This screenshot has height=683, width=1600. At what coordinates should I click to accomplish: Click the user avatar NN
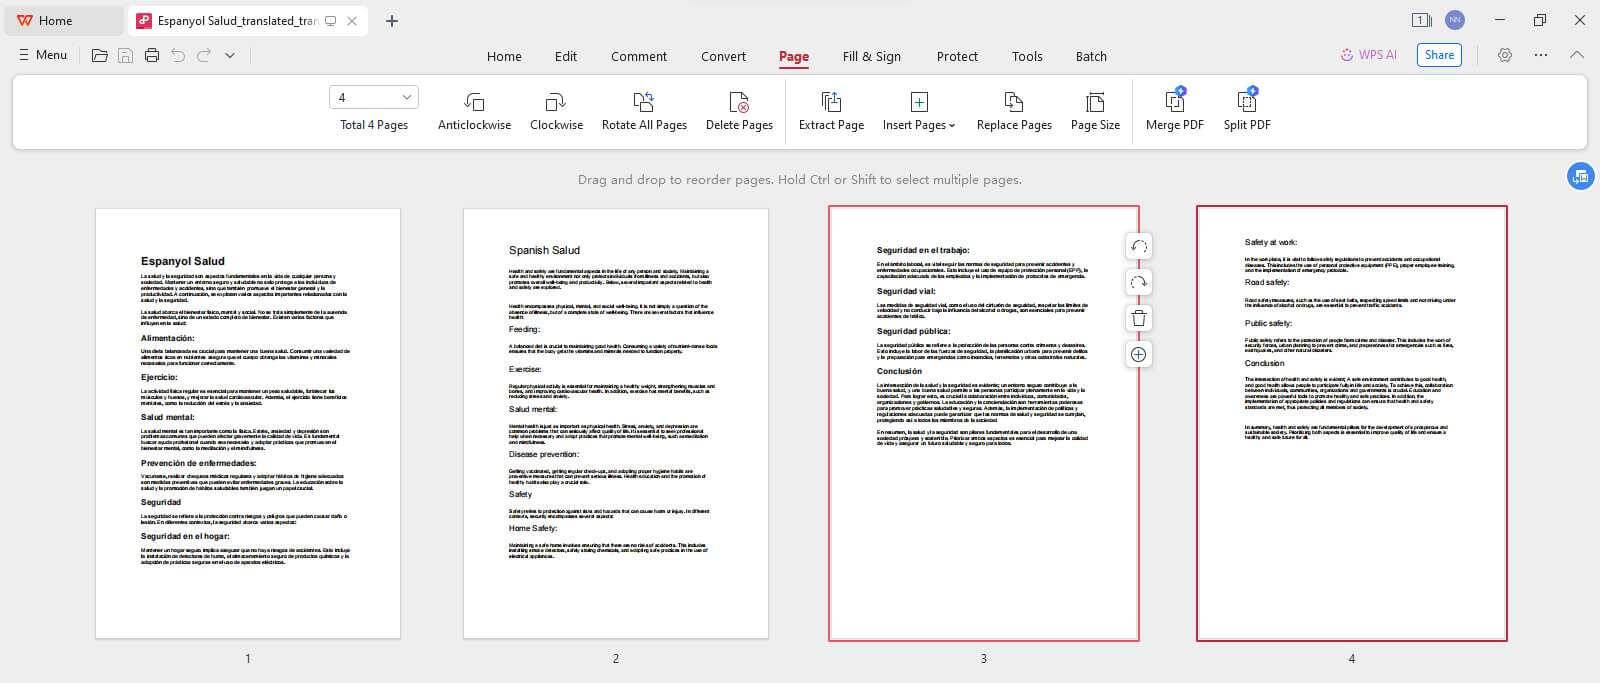pos(1455,20)
